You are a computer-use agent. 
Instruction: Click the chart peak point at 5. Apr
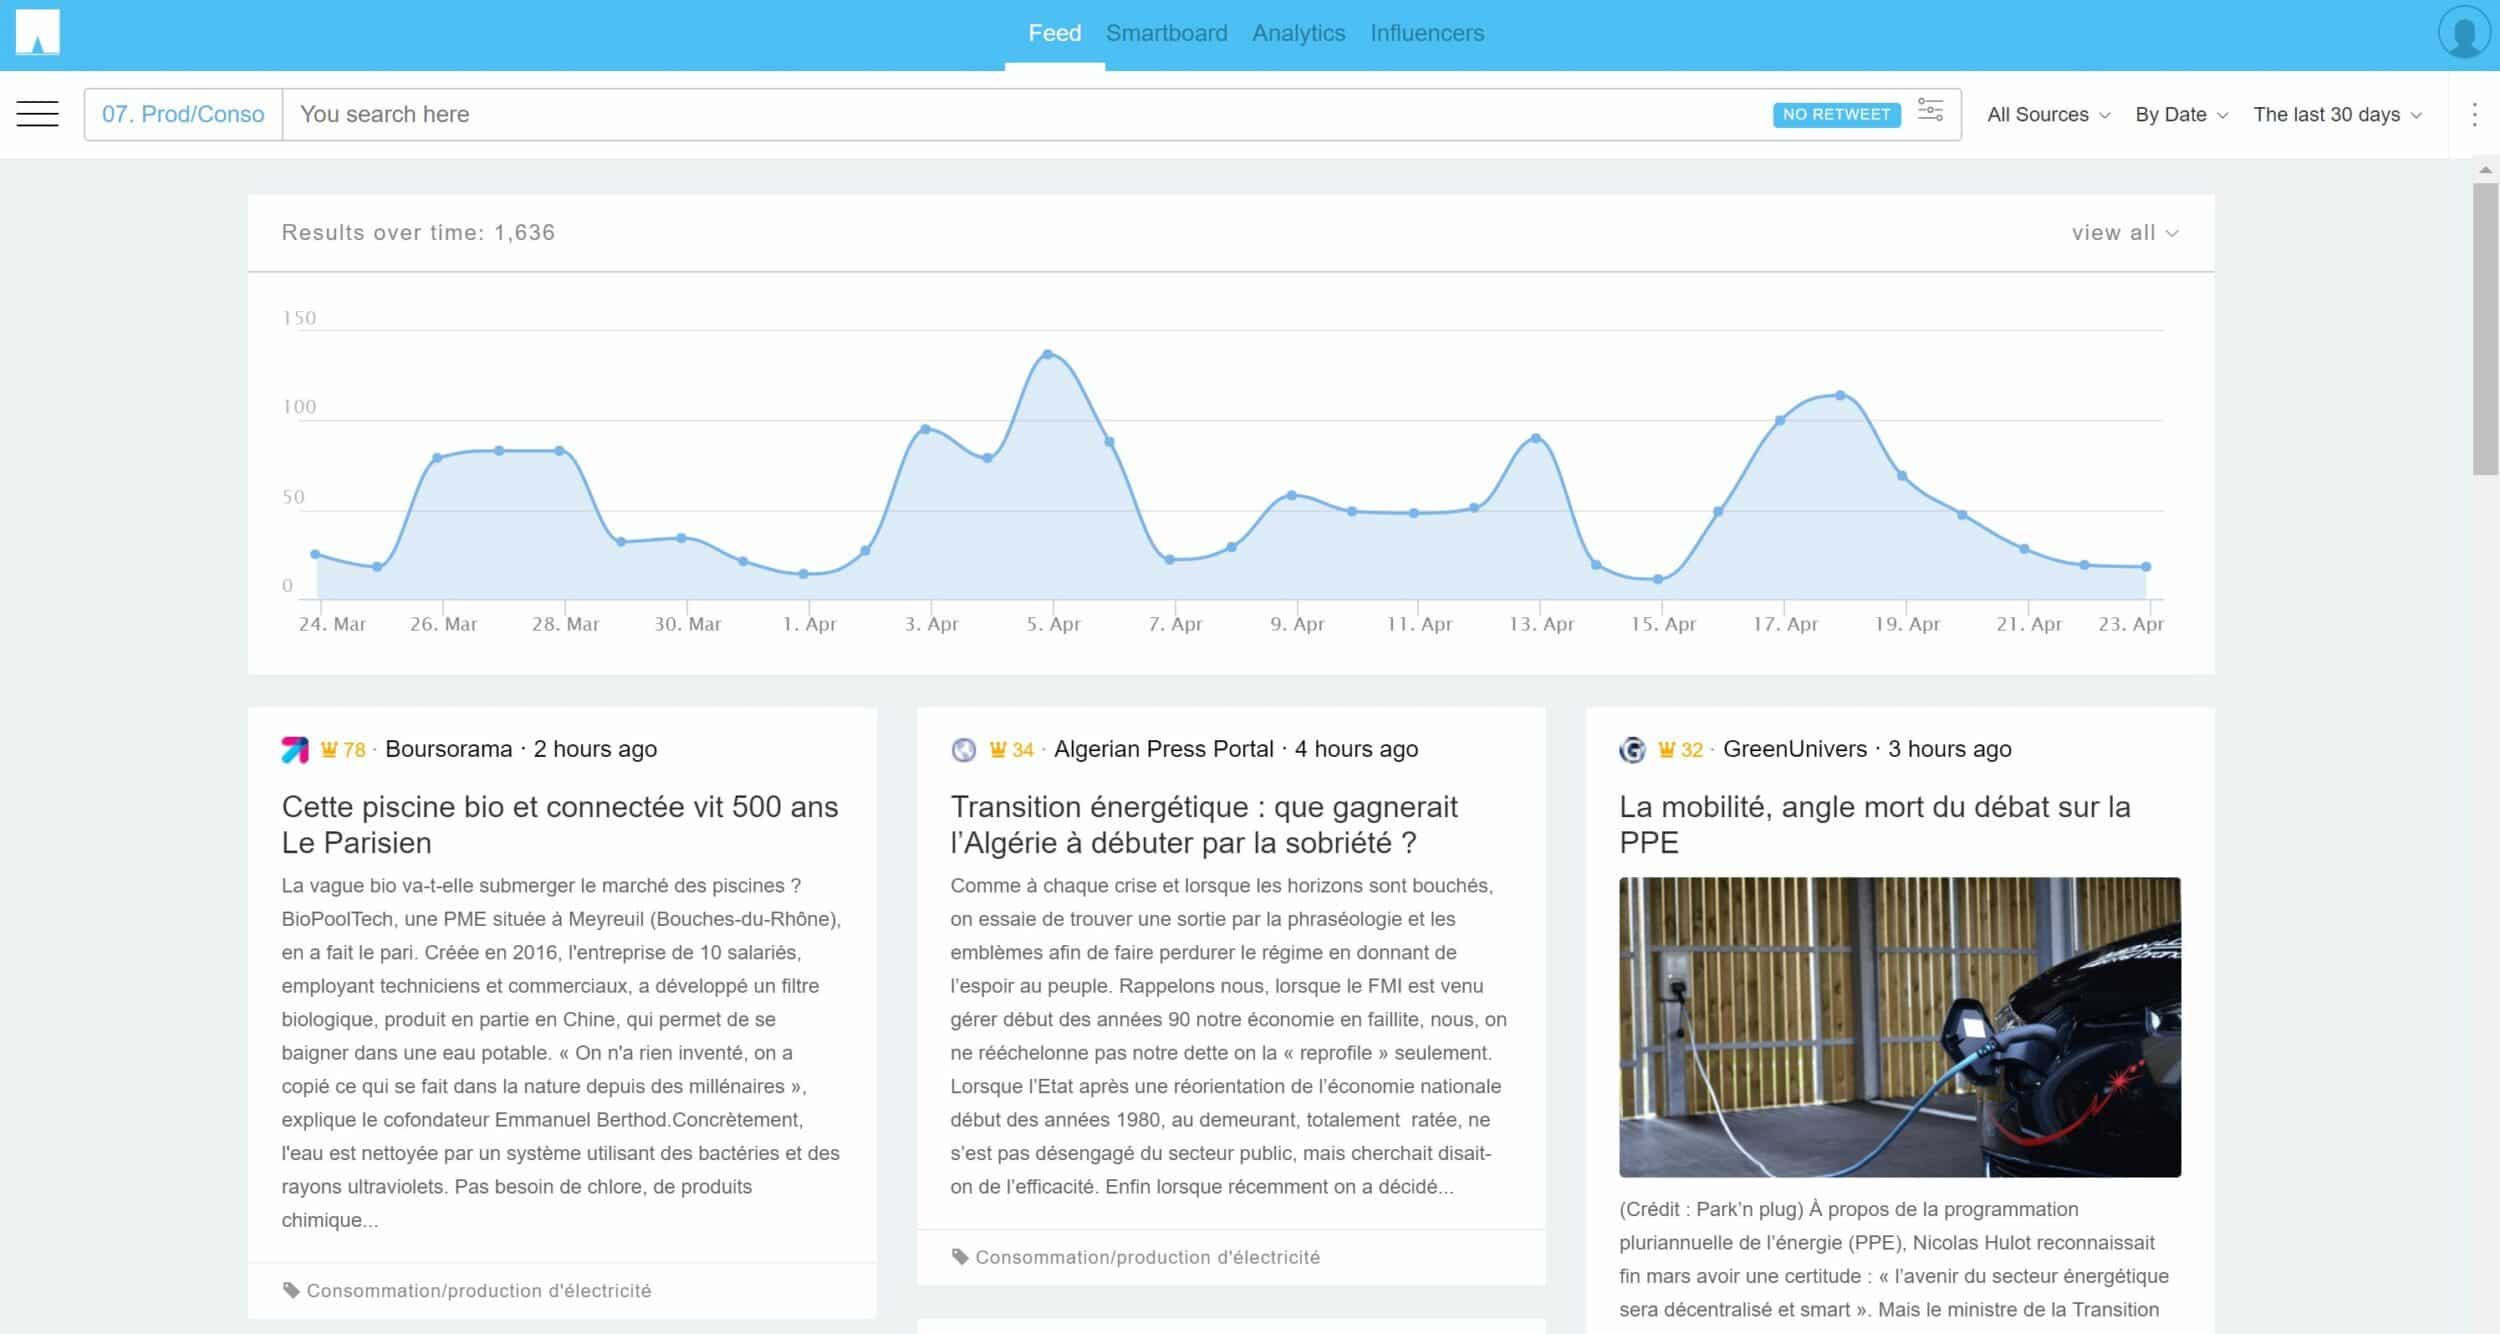tap(1047, 354)
